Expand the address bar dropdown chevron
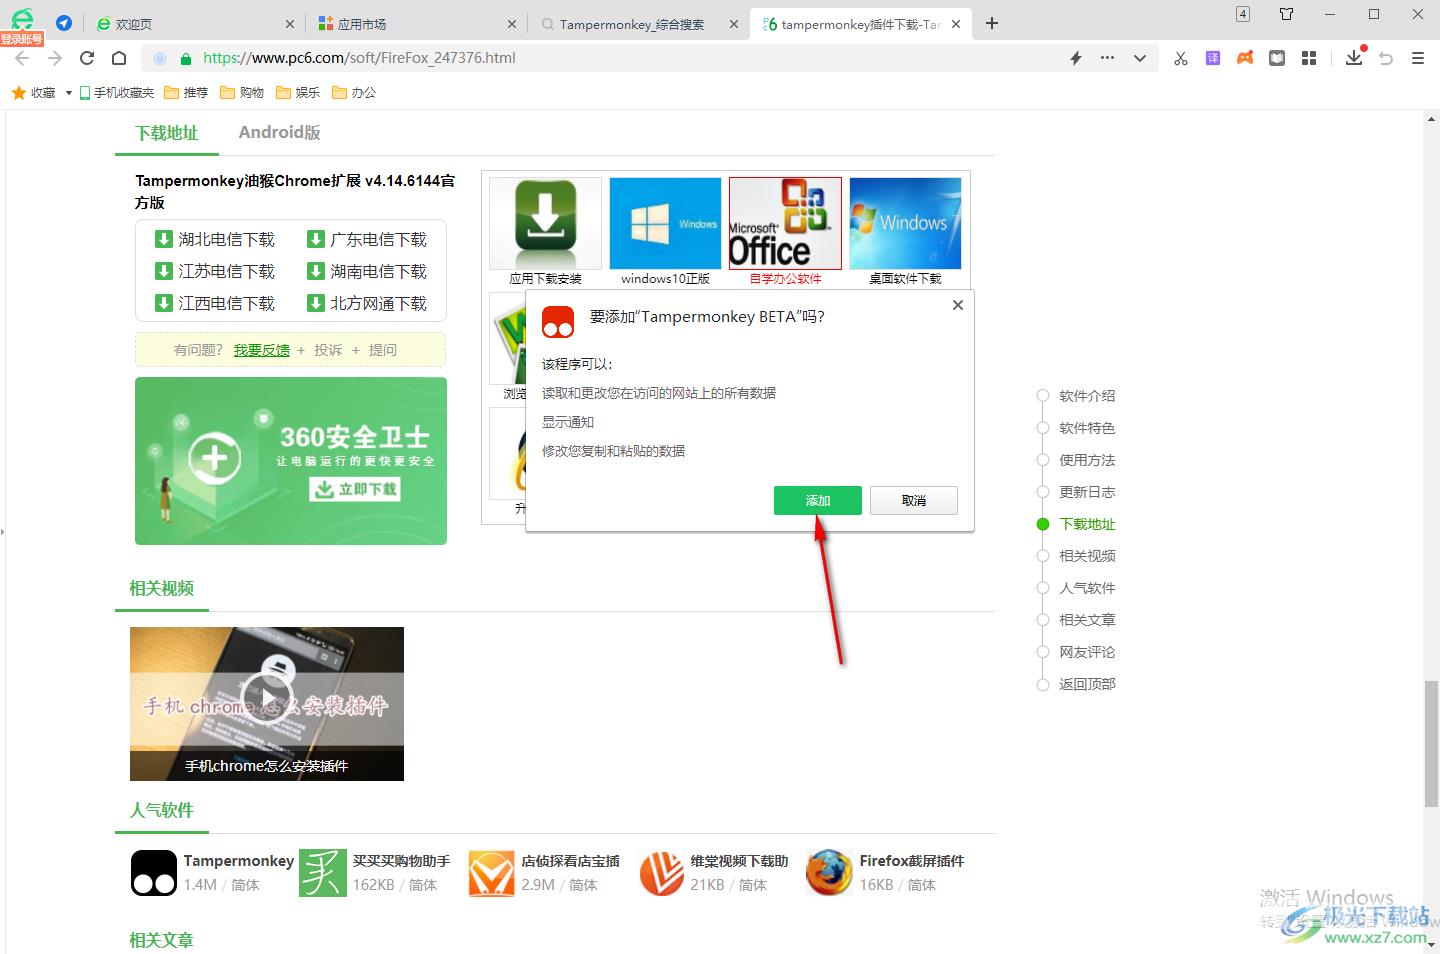 coord(1139,58)
